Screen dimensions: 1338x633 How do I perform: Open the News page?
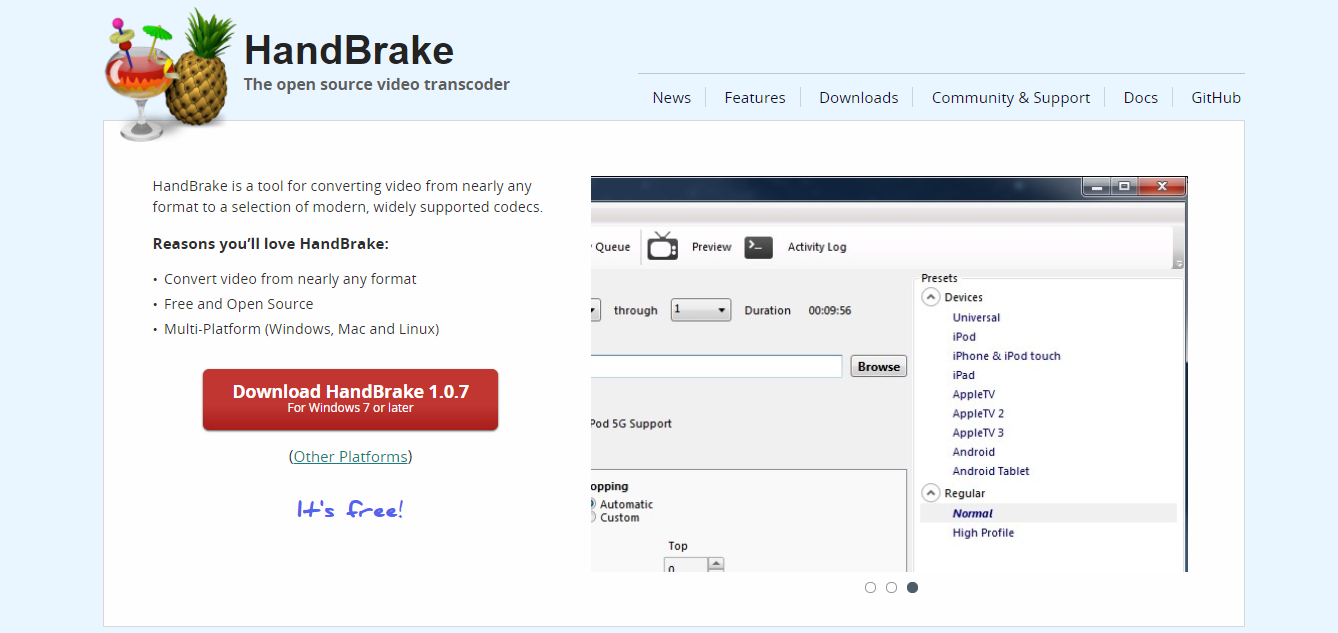point(671,98)
